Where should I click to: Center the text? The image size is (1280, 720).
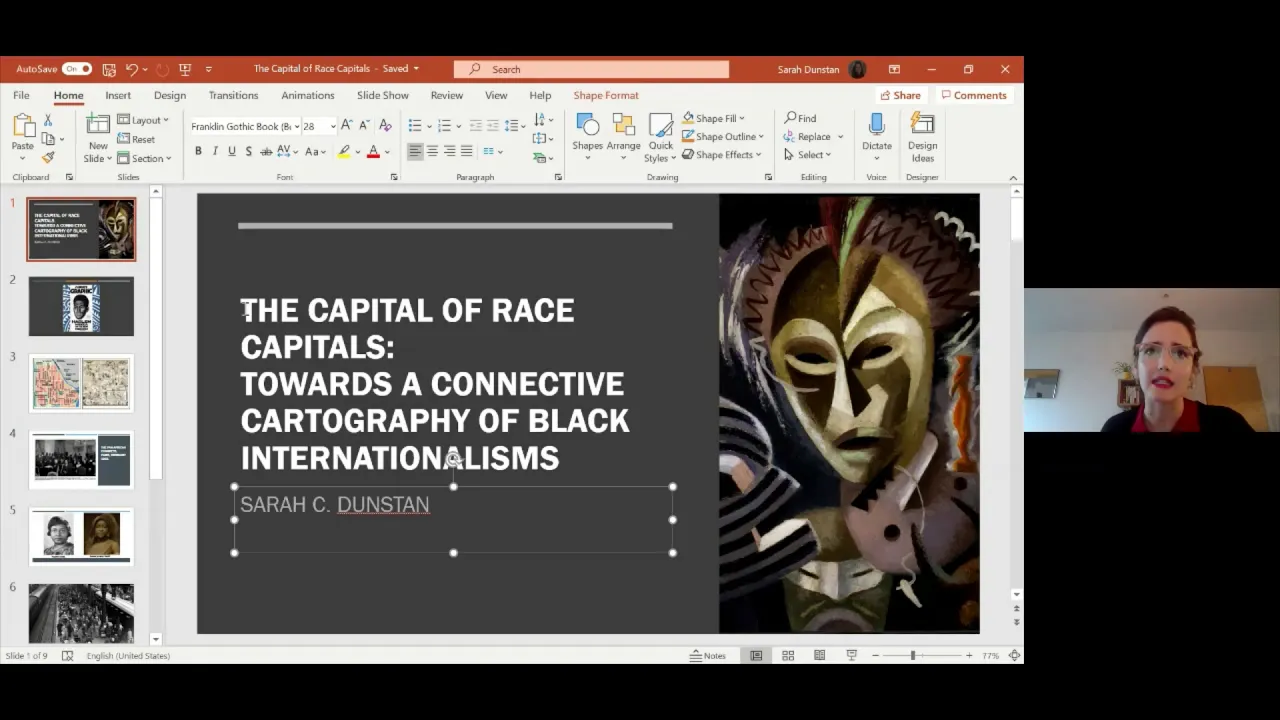click(432, 151)
